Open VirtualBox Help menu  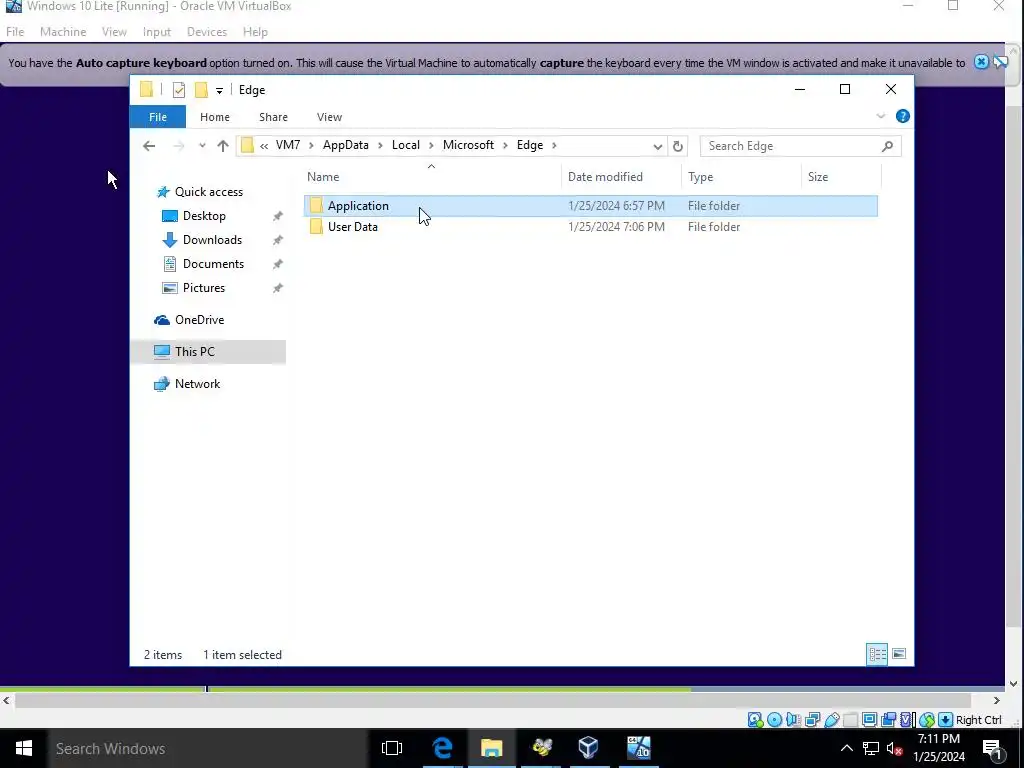(255, 32)
